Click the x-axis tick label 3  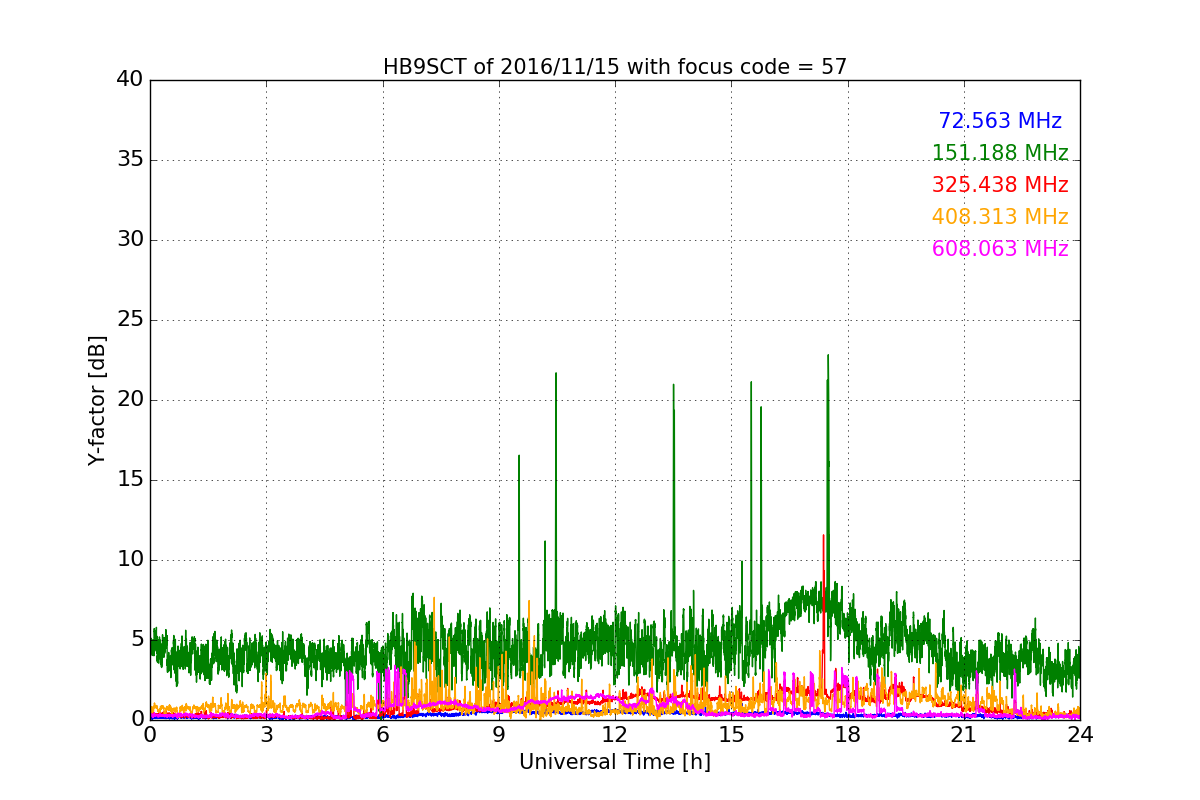pyautogui.click(x=266, y=734)
